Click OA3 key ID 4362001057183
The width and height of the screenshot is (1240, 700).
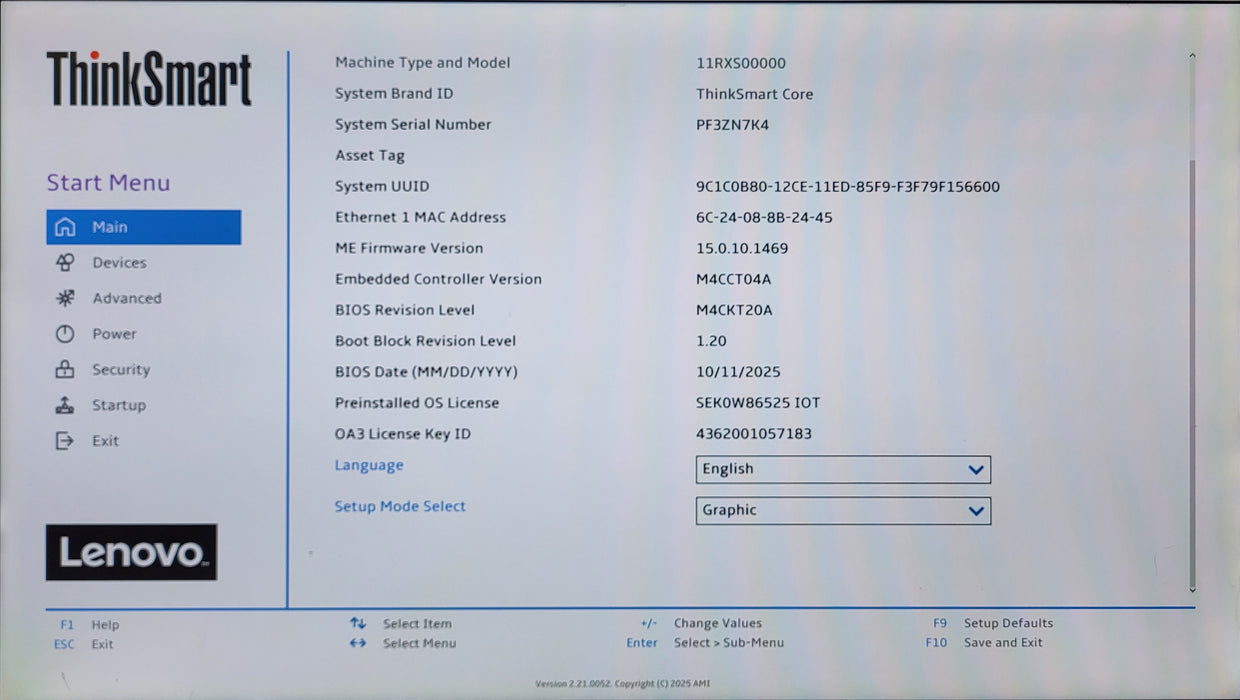pyautogui.click(x=754, y=434)
